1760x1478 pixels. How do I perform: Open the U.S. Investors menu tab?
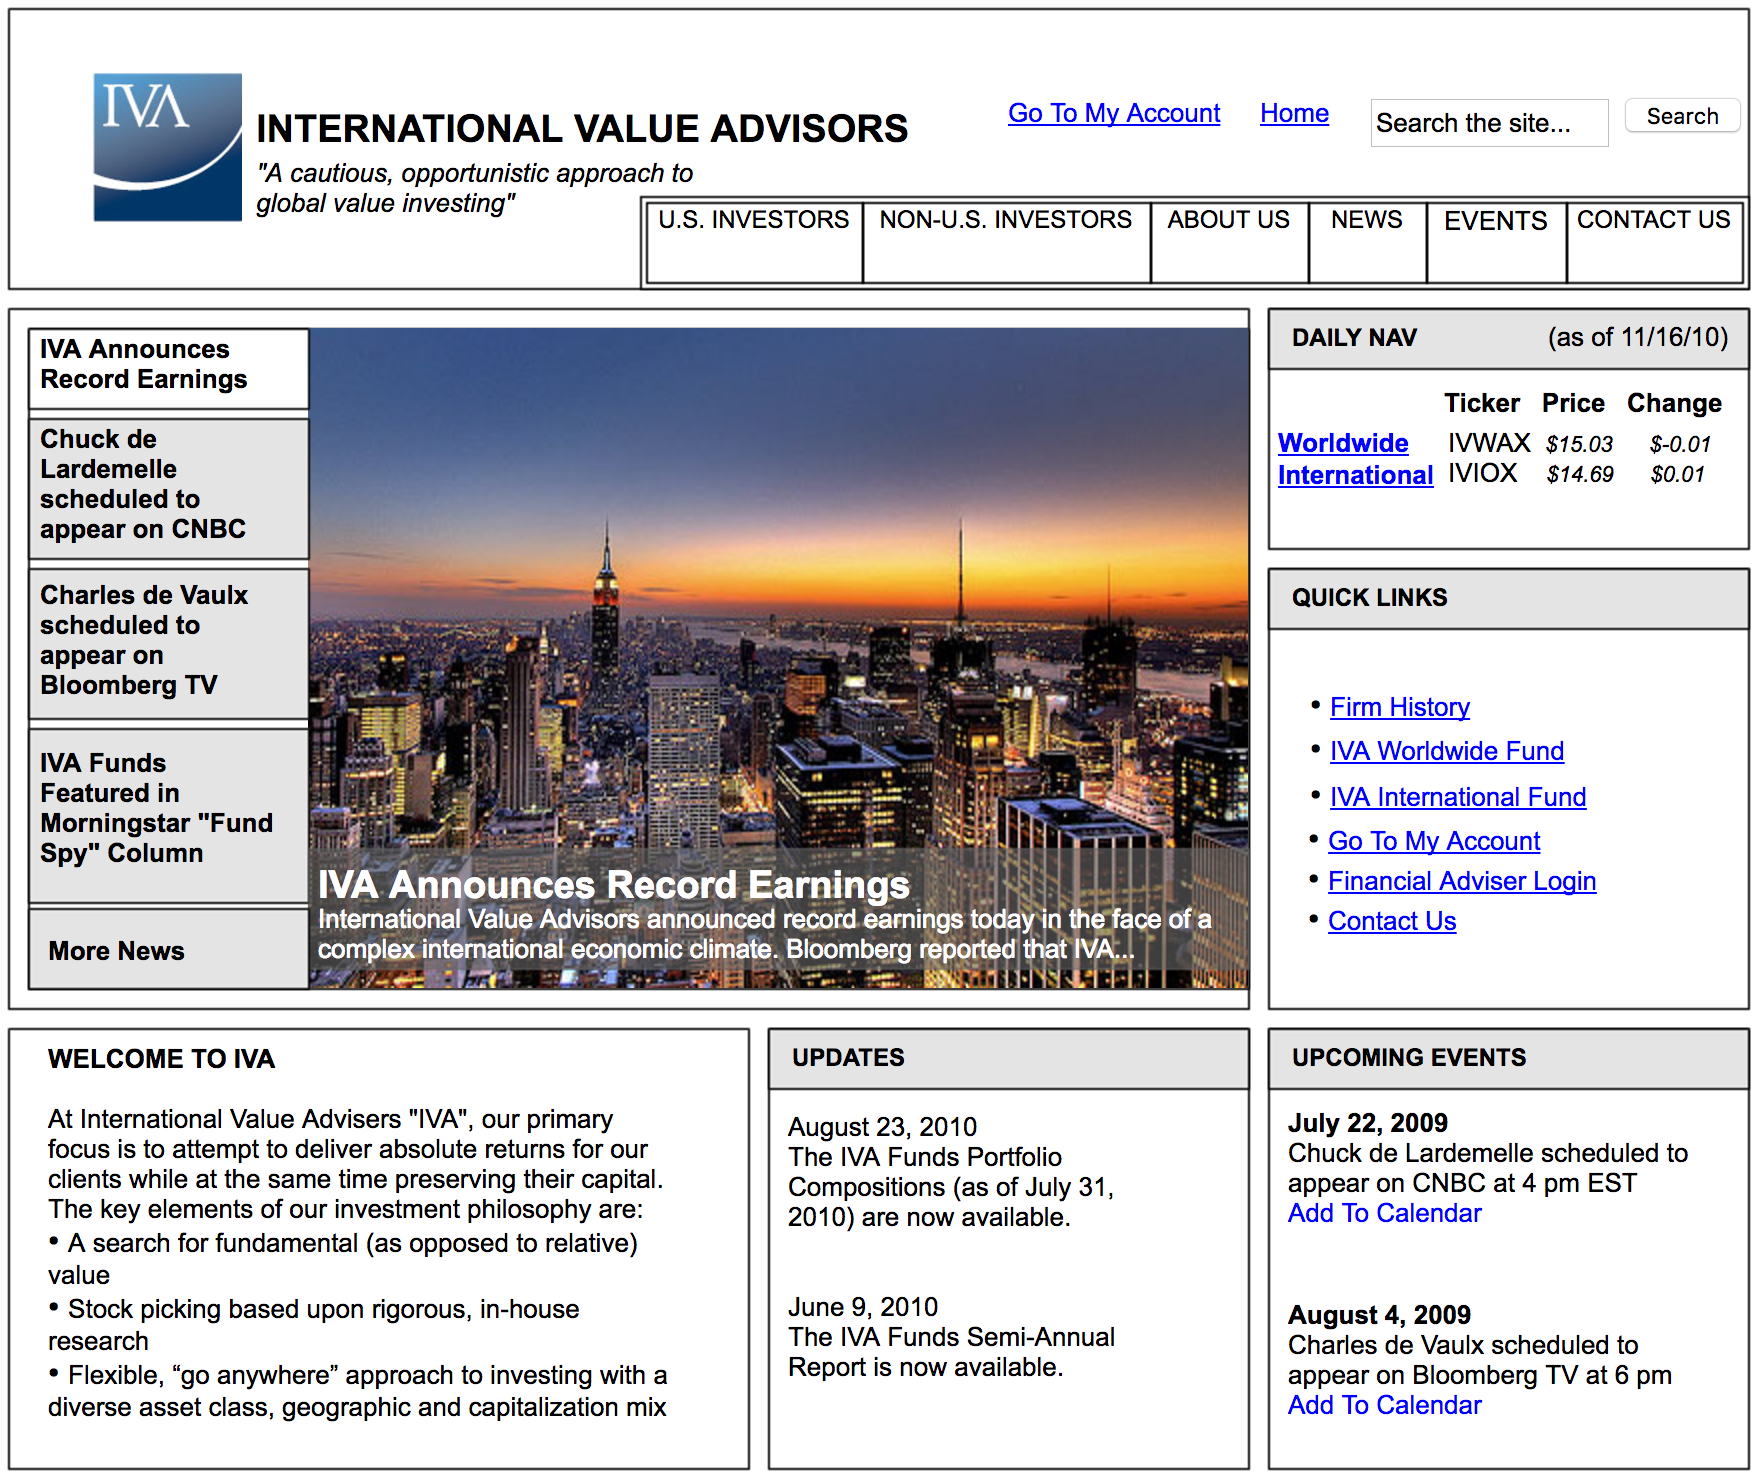pyautogui.click(x=755, y=243)
